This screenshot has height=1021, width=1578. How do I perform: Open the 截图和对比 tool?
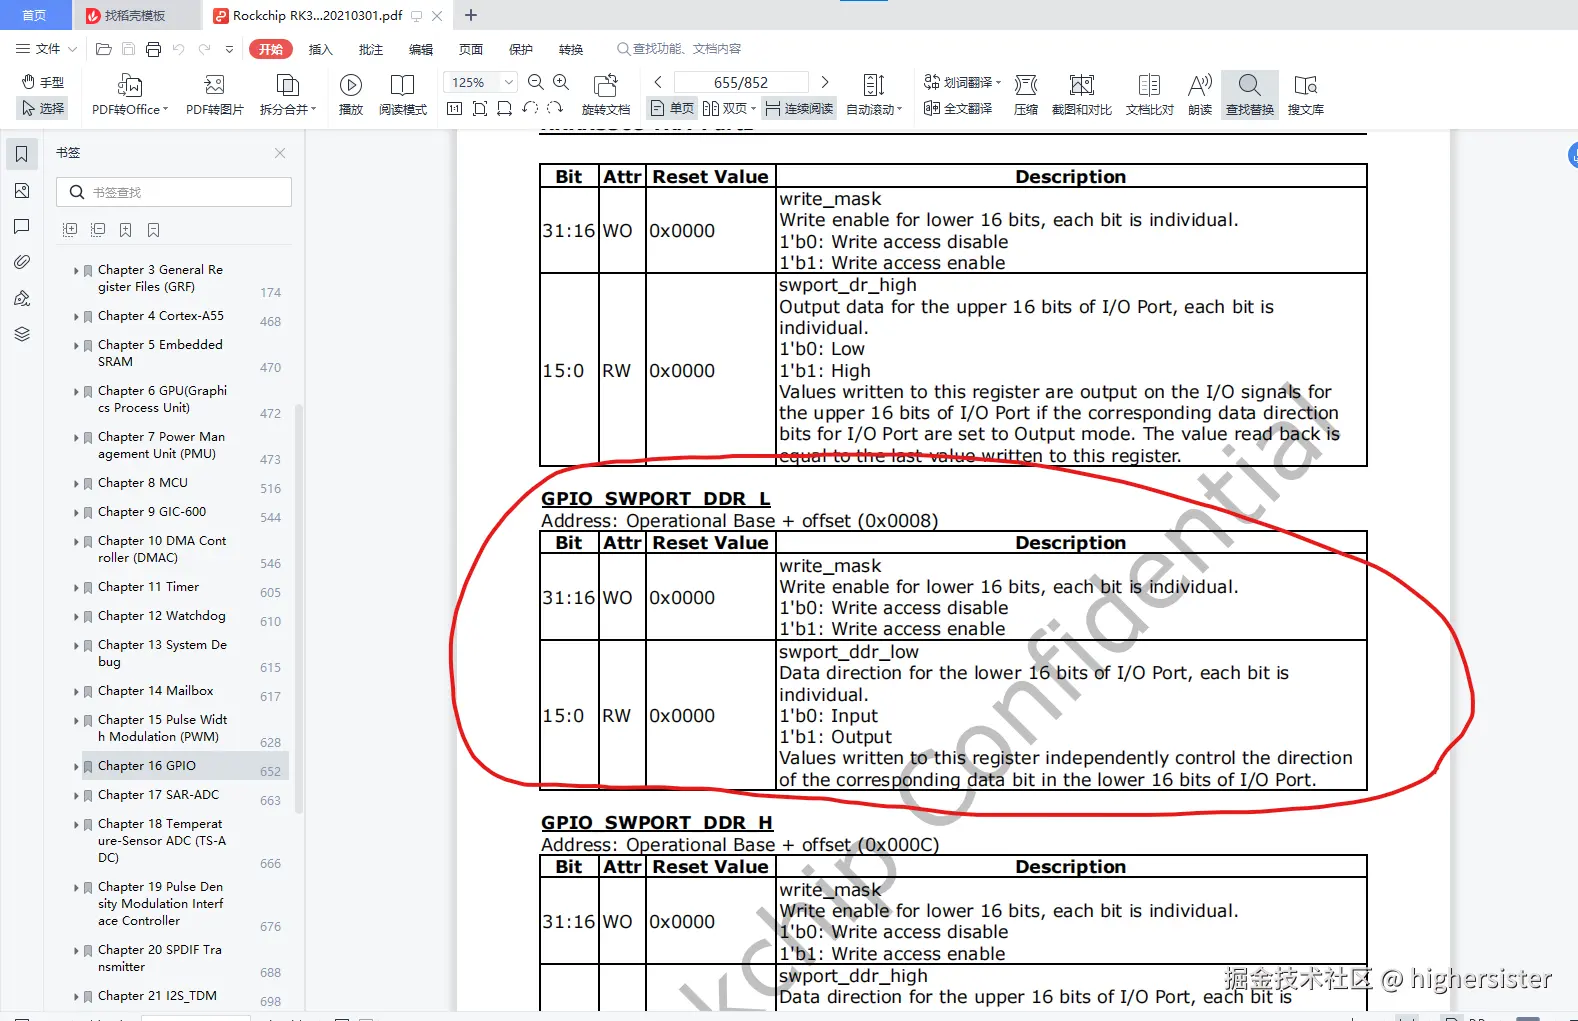tap(1082, 95)
